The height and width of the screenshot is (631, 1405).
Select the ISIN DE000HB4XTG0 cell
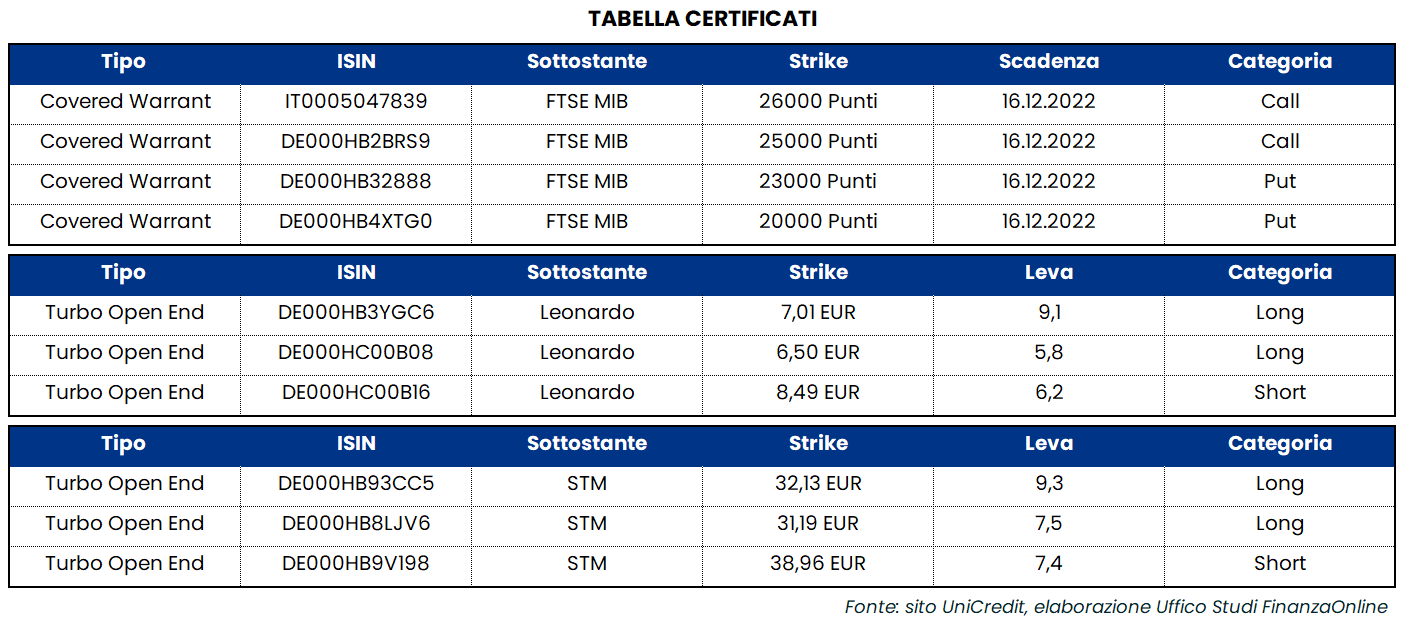[356, 221]
